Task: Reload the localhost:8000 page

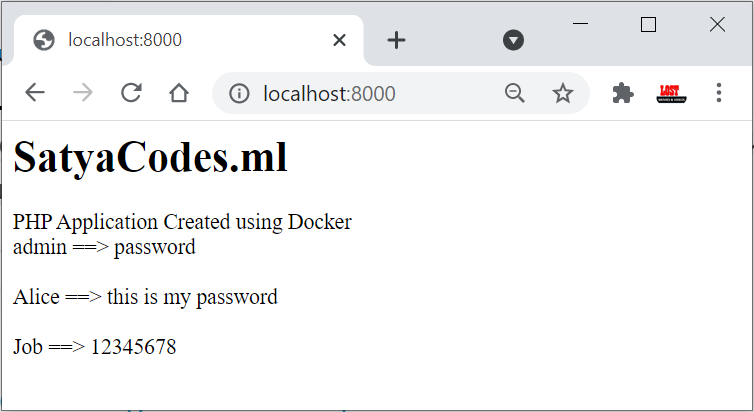Action: [131, 93]
